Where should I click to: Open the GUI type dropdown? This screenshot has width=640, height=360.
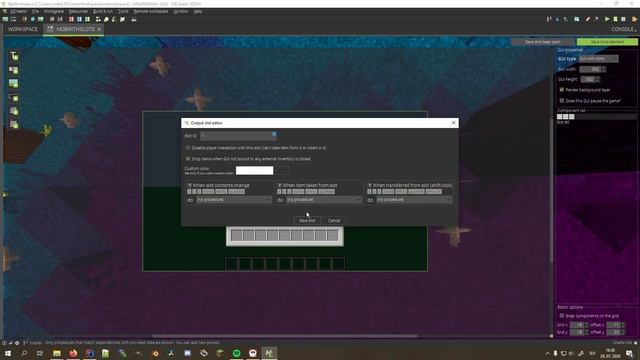click(599, 59)
